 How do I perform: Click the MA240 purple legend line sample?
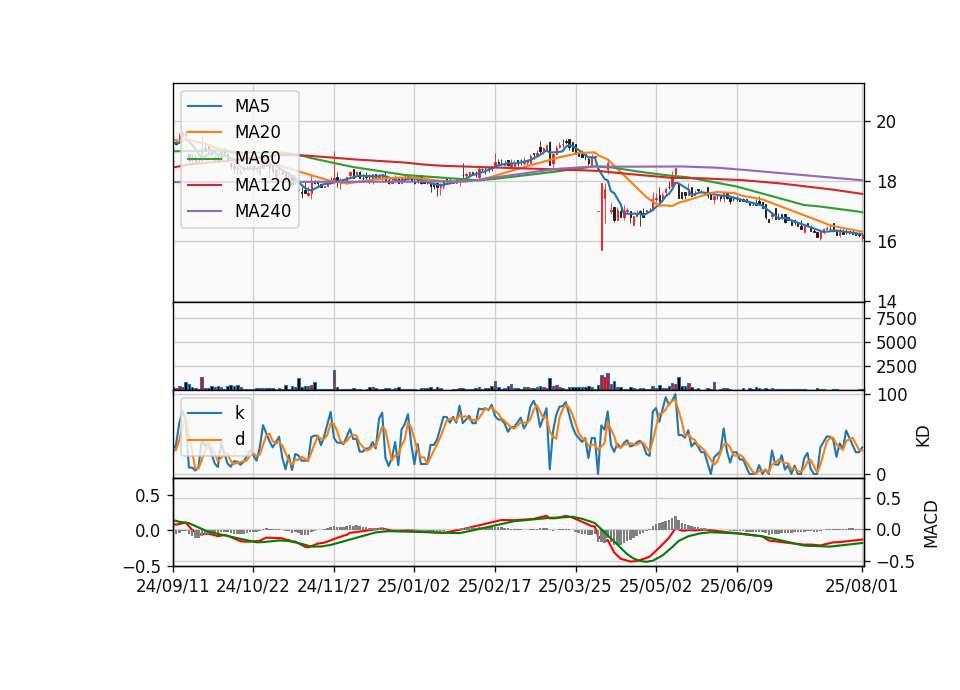(x=204, y=211)
